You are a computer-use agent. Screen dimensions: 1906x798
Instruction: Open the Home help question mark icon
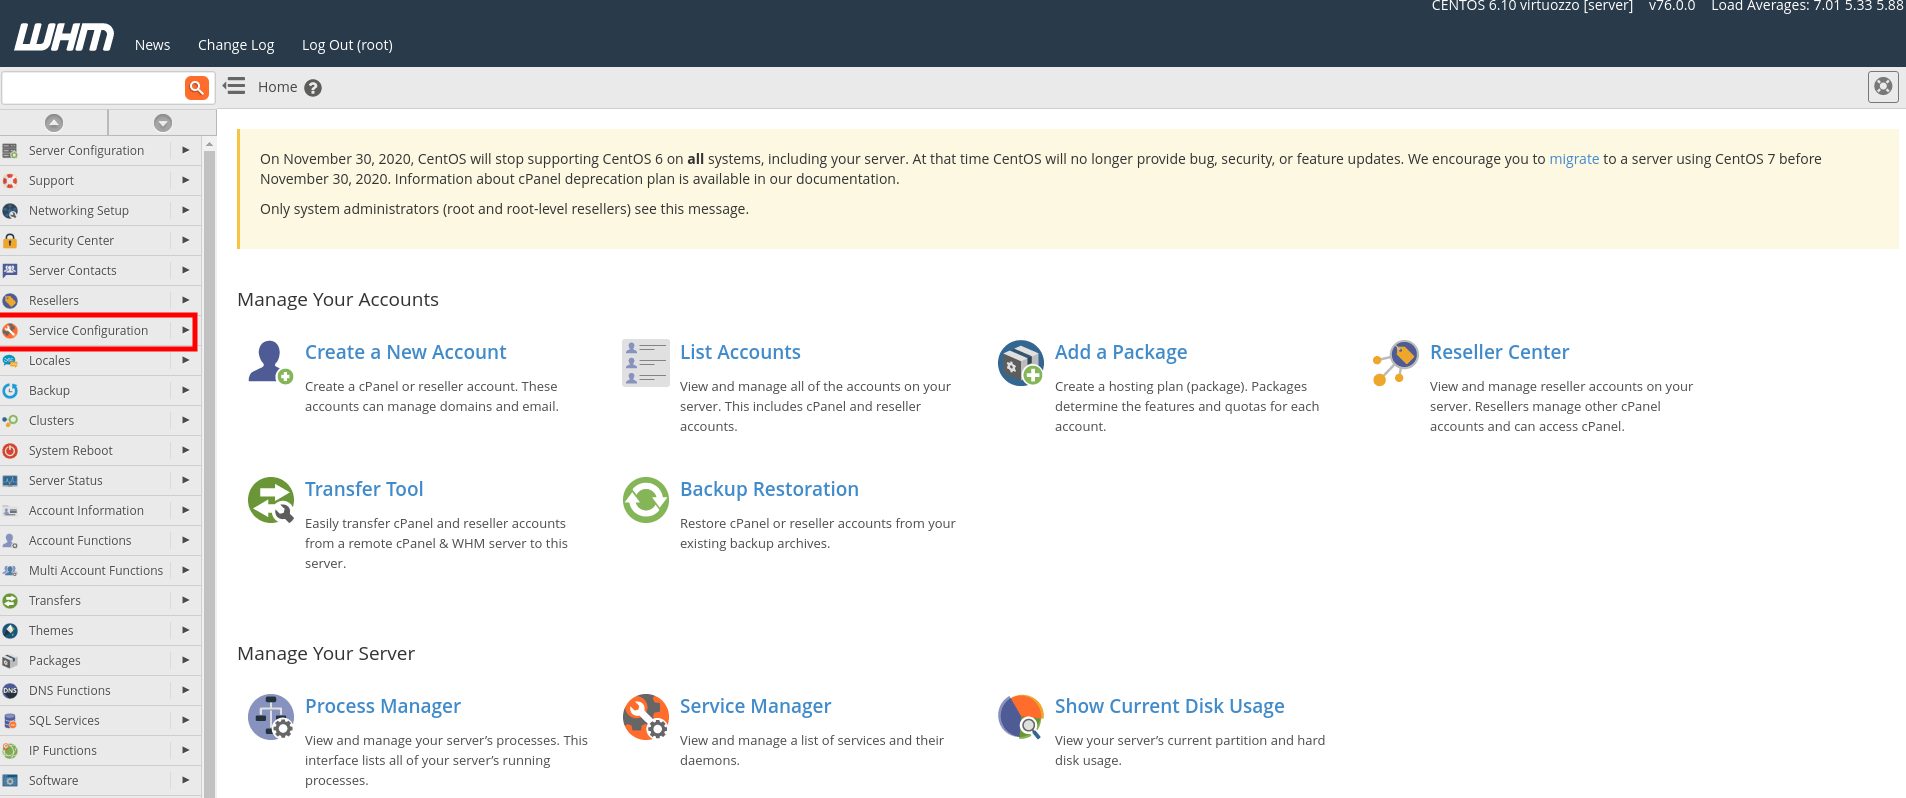tap(313, 88)
